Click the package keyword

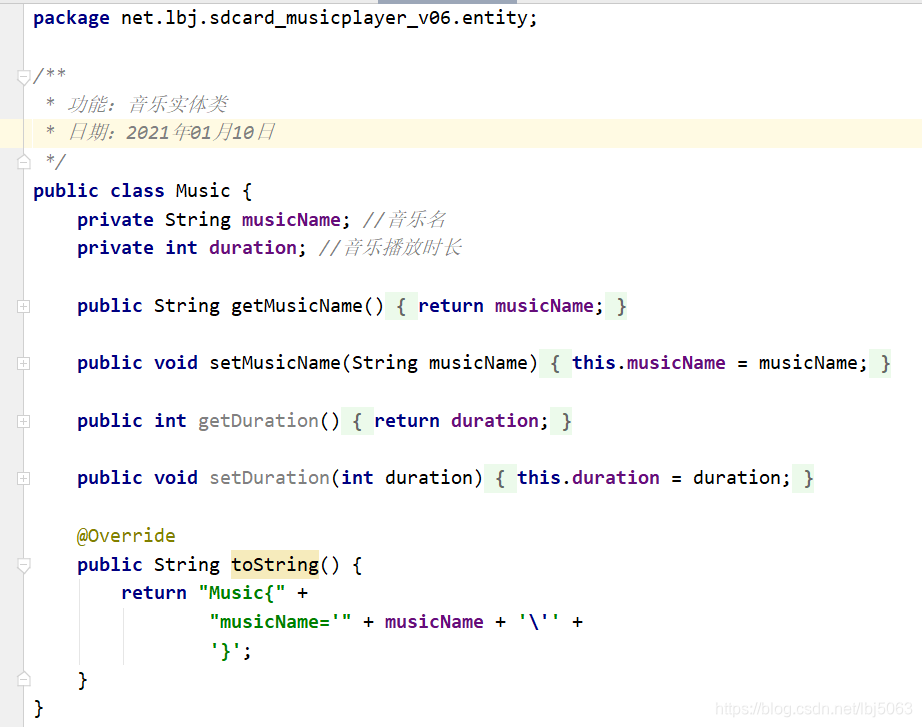point(71,18)
